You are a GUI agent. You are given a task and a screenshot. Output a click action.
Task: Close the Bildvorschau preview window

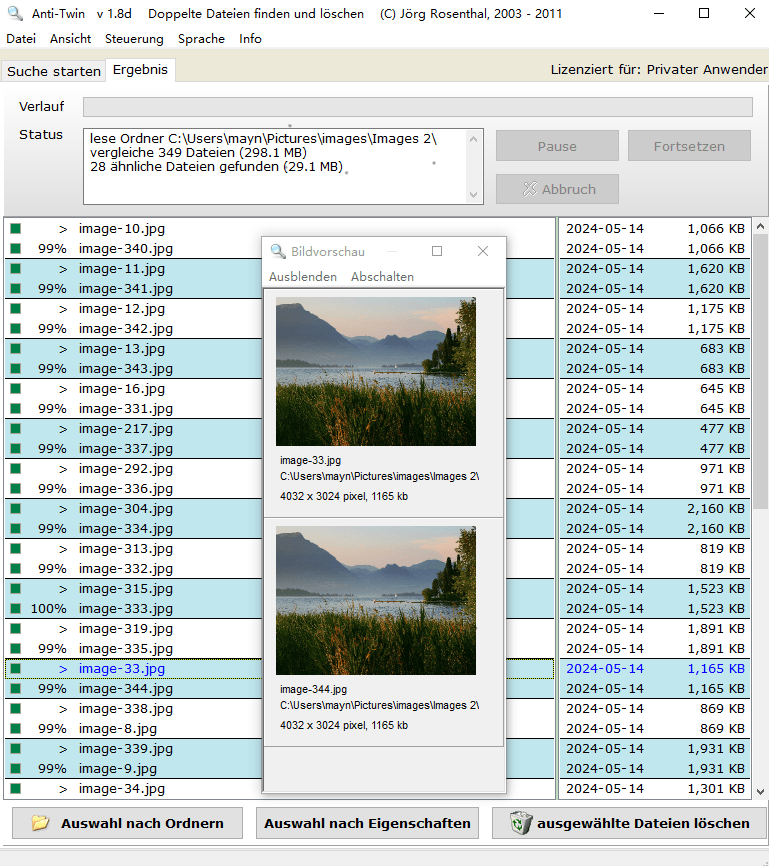click(x=483, y=252)
